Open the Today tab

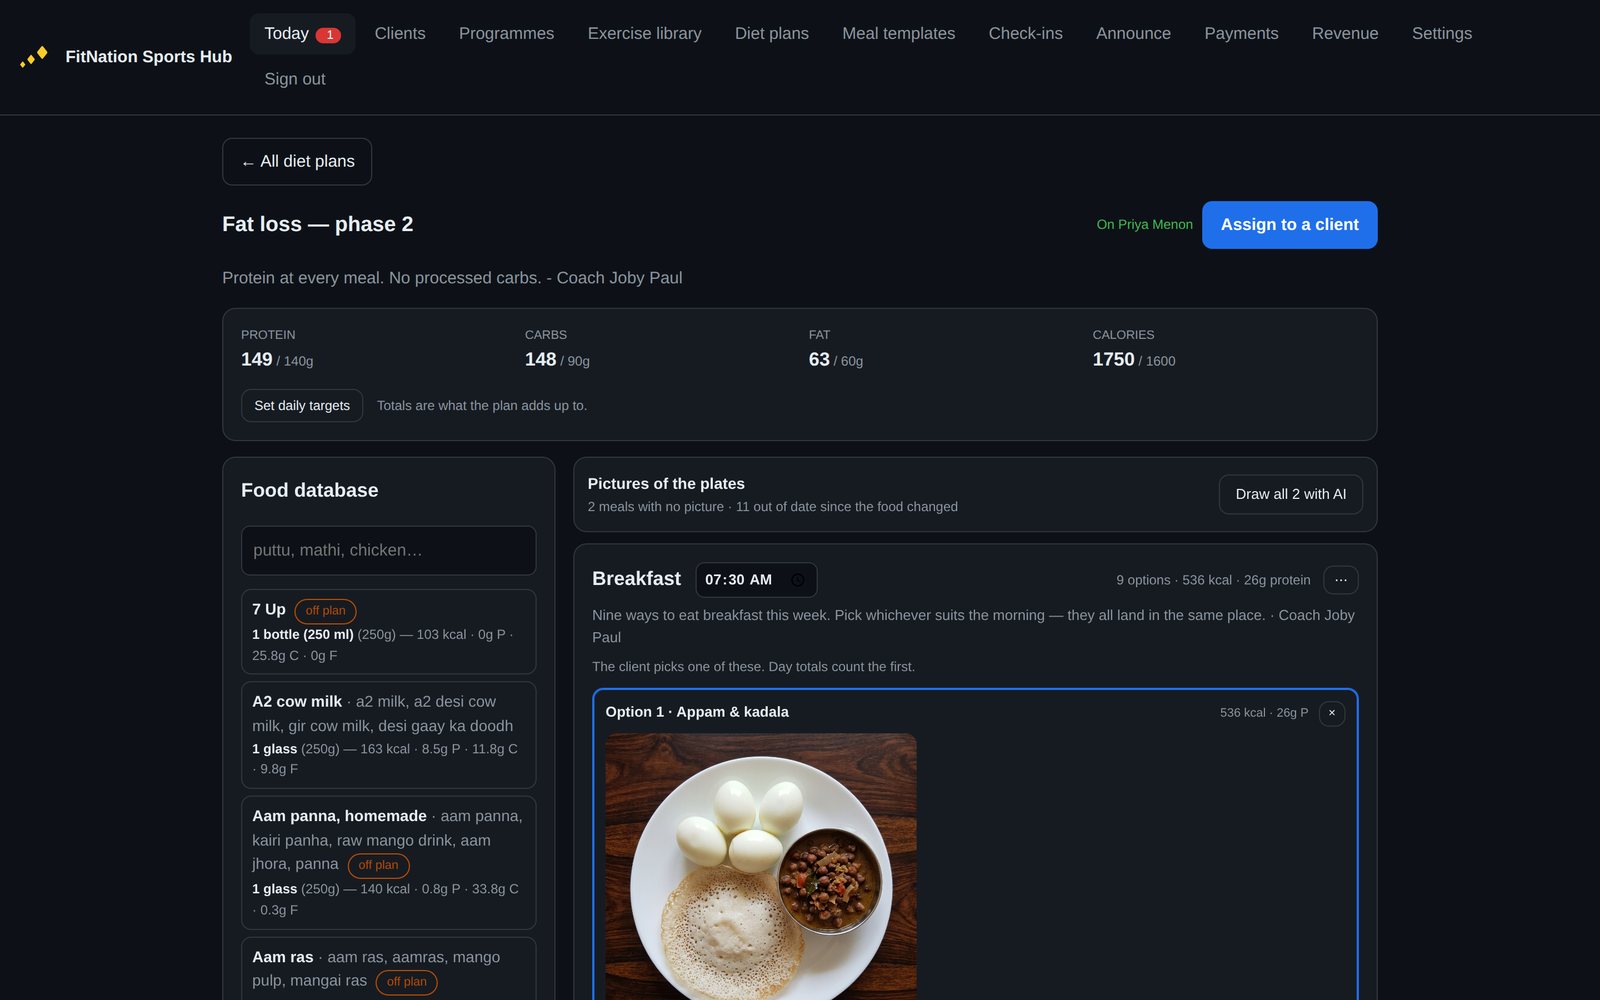302,34
